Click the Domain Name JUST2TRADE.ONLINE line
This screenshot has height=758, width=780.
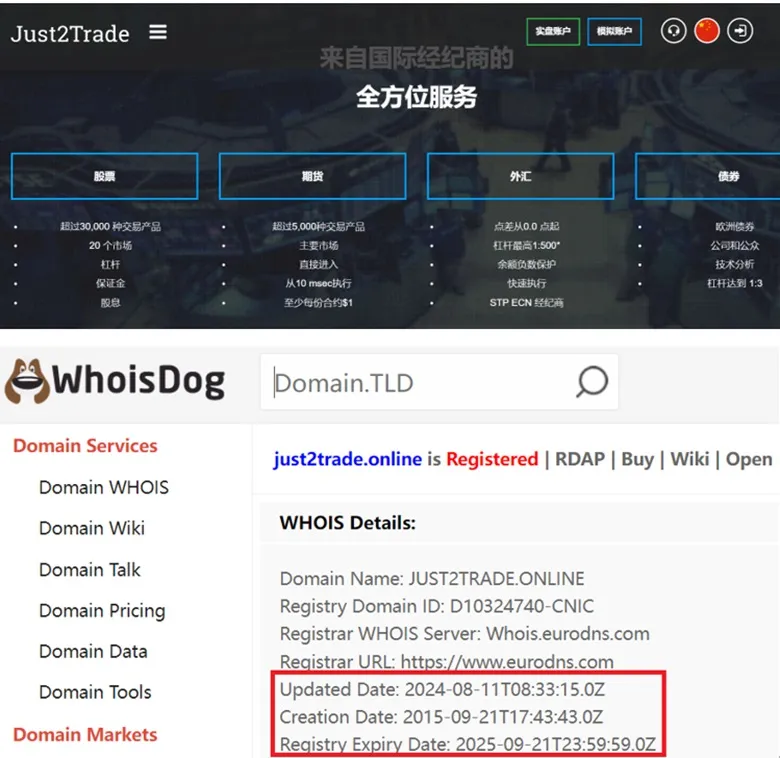[432, 579]
